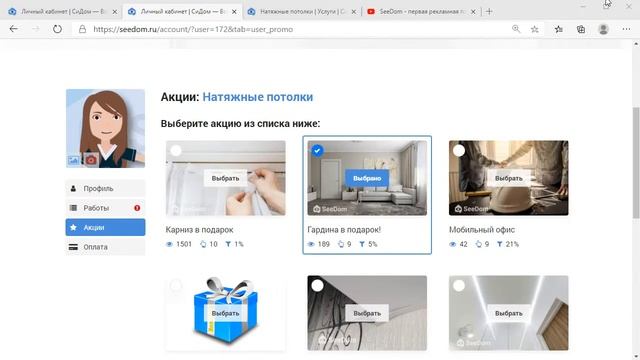This screenshot has width=640, height=360.
Task: Click Выбрано on Гардина в подарок card
Action: tap(367, 178)
